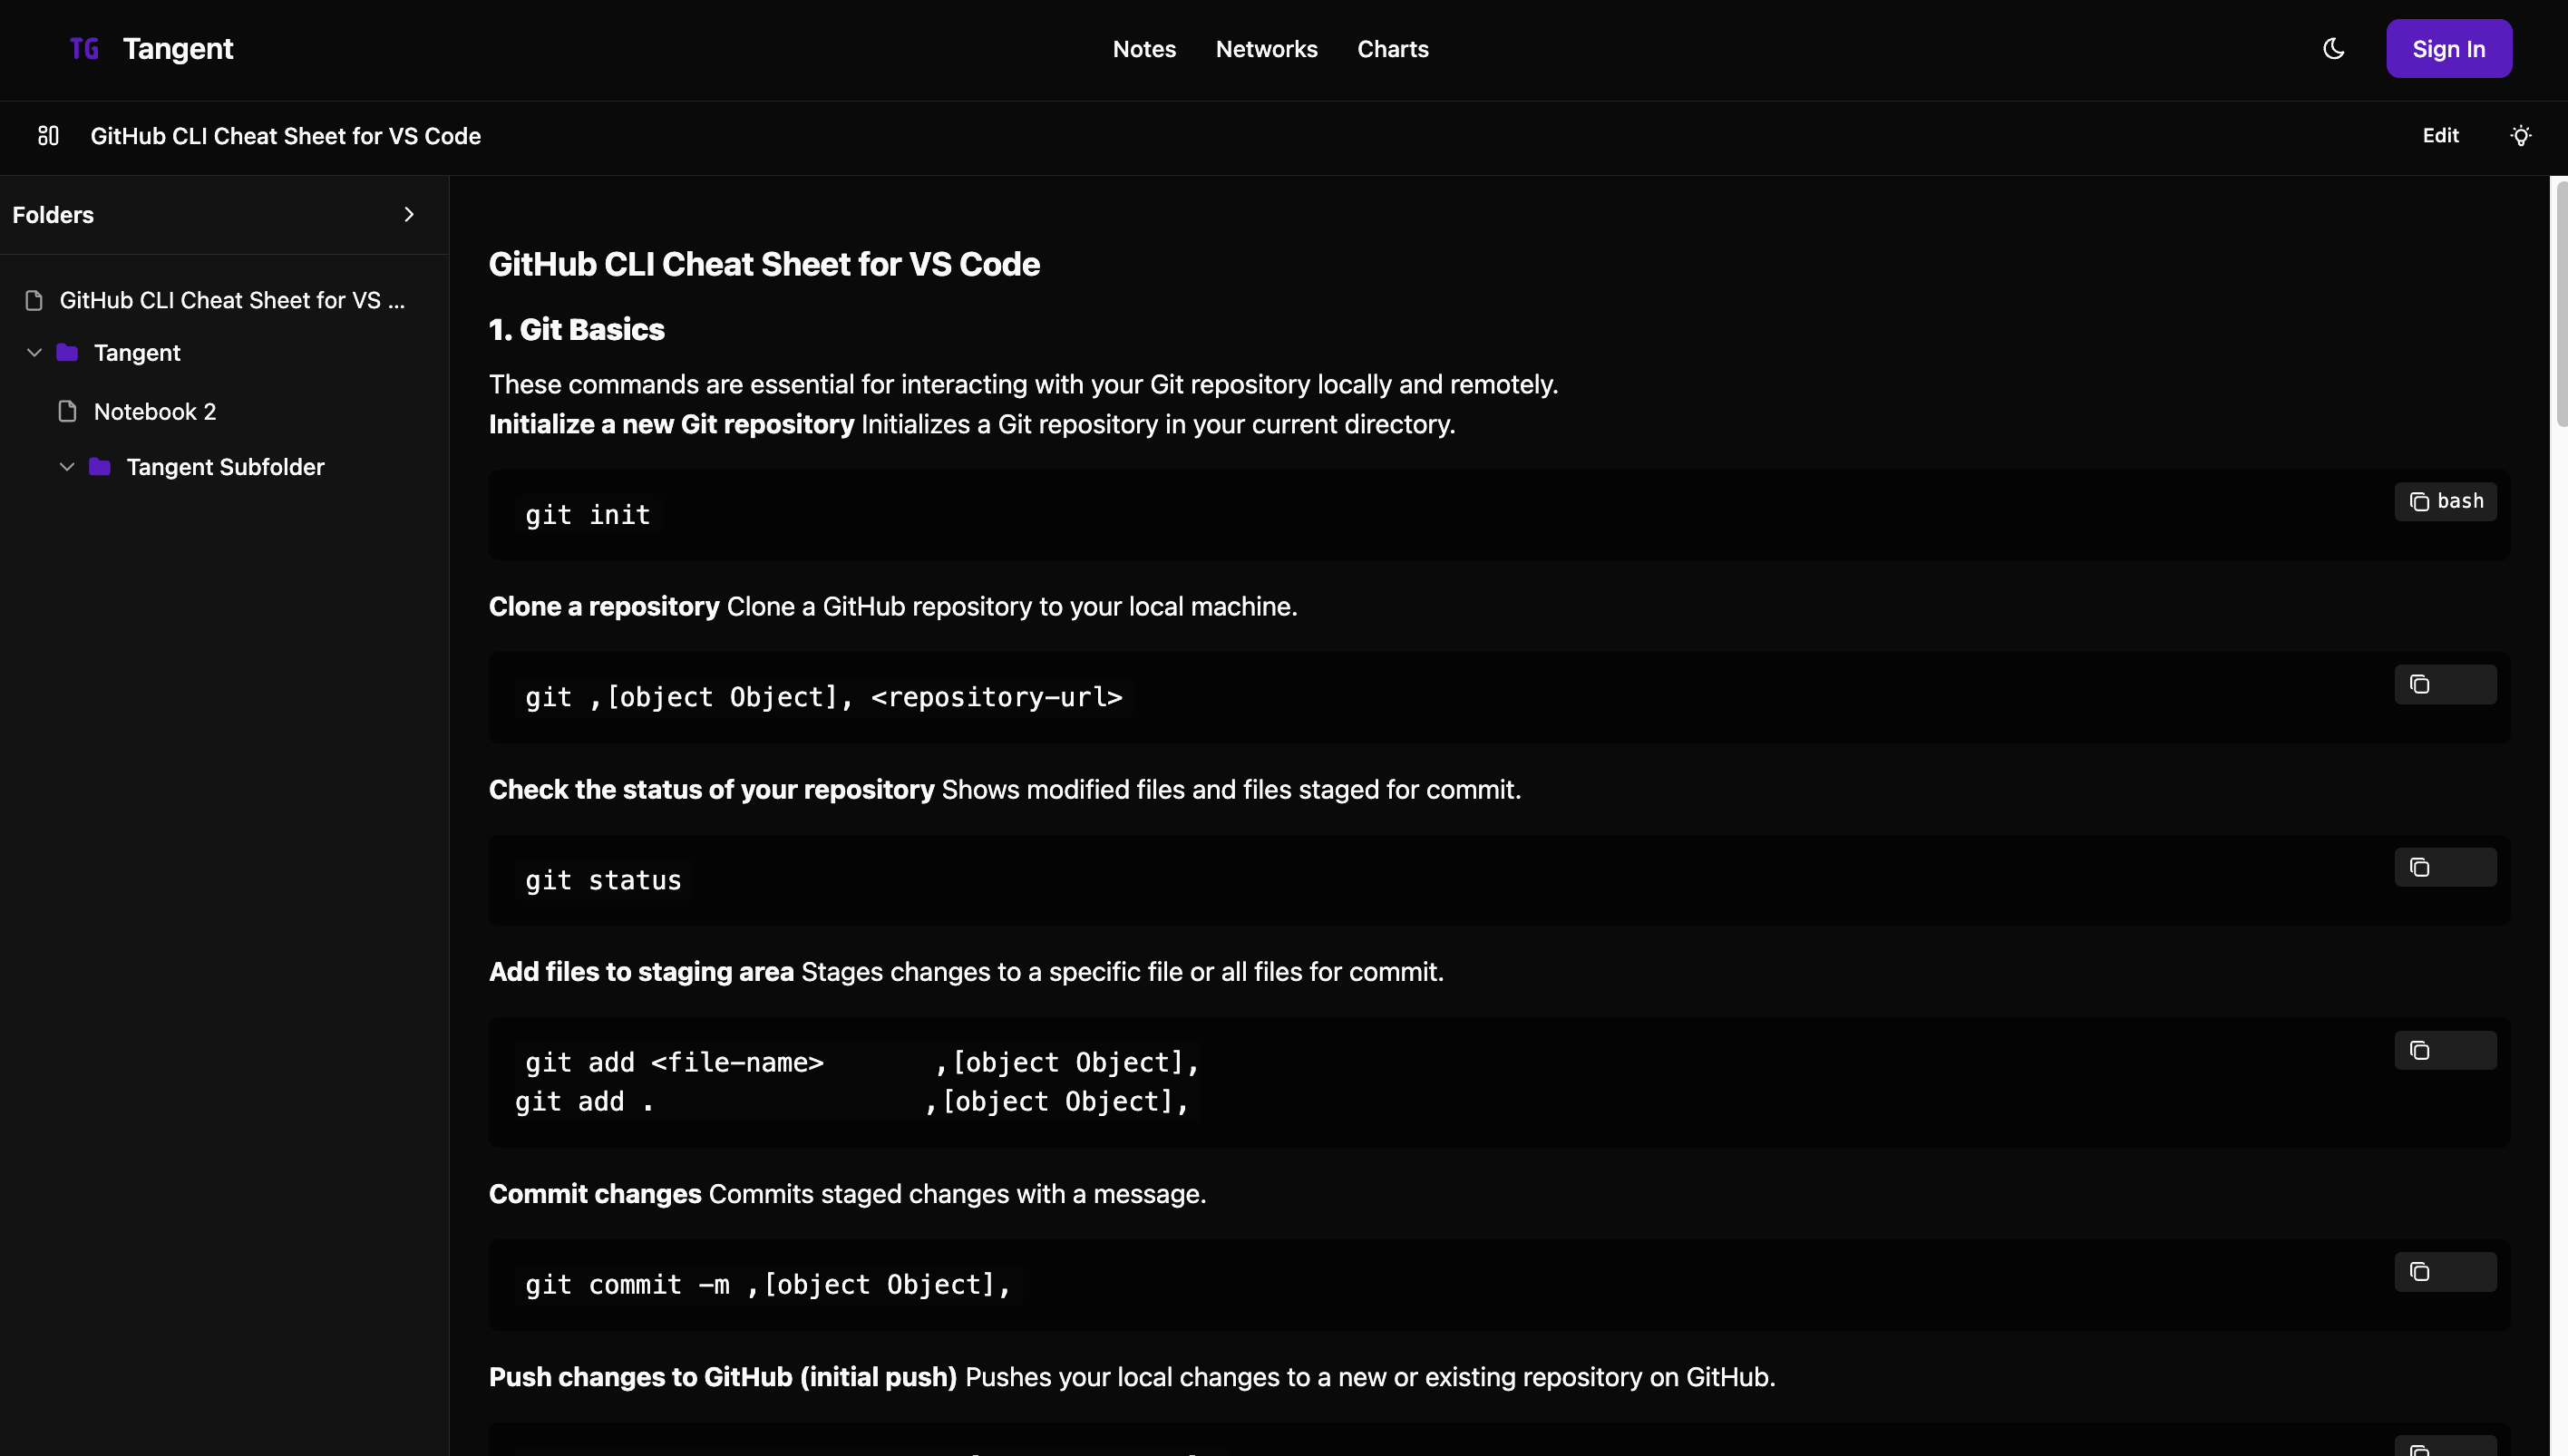Open the Notes menu item
Image resolution: width=2568 pixels, height=1456 pixels.
pyautogui.click(x=1144, y=48)
